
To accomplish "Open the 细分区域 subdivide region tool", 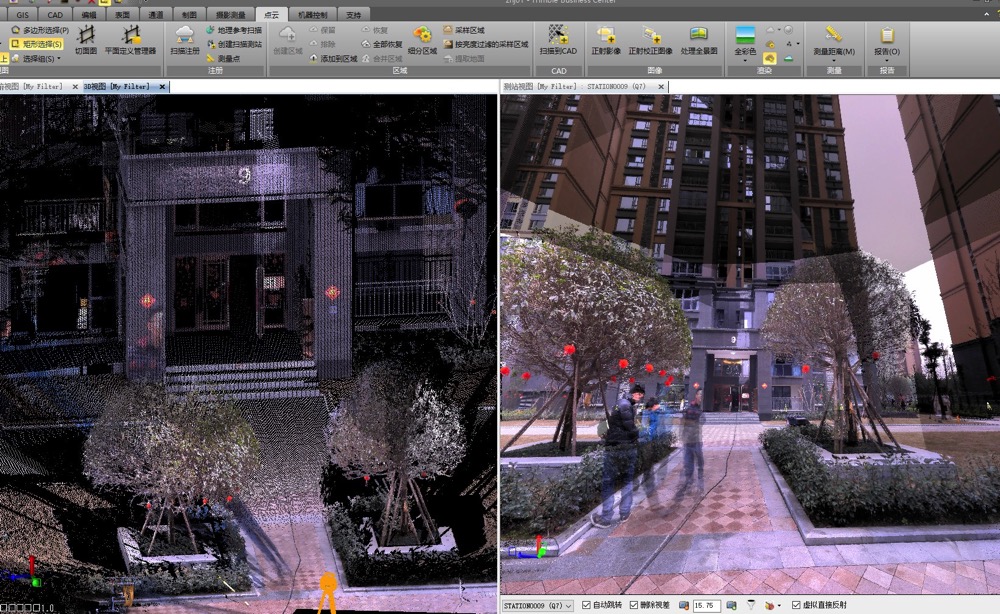I will pos(422,40).
